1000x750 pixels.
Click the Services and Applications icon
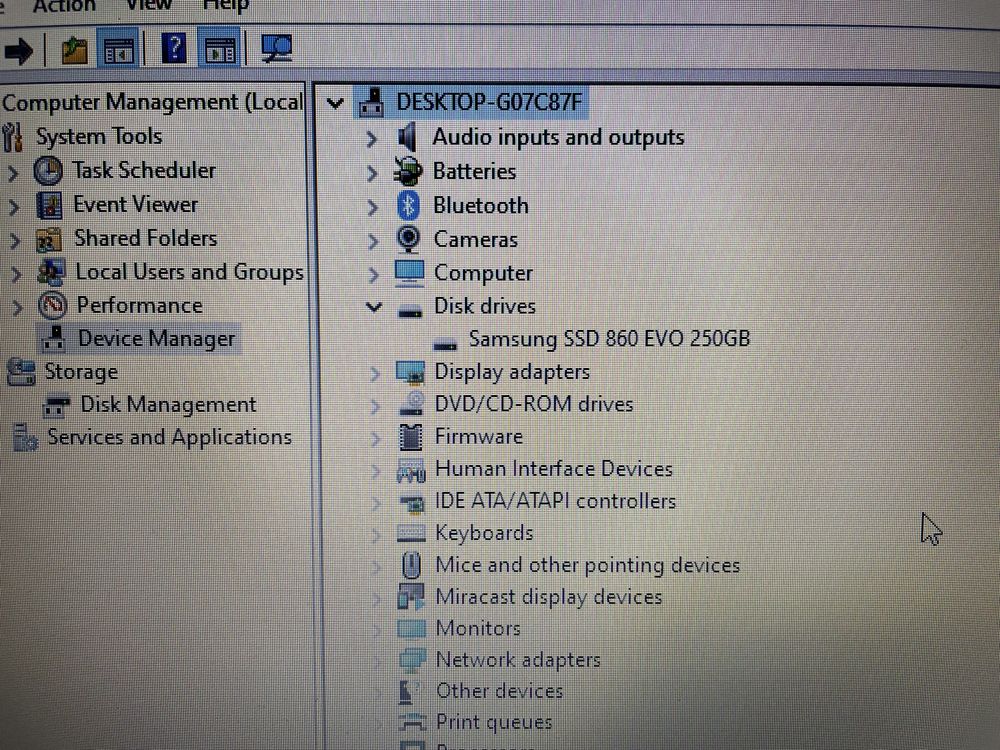pyautogui.click(x=25, y=438)
